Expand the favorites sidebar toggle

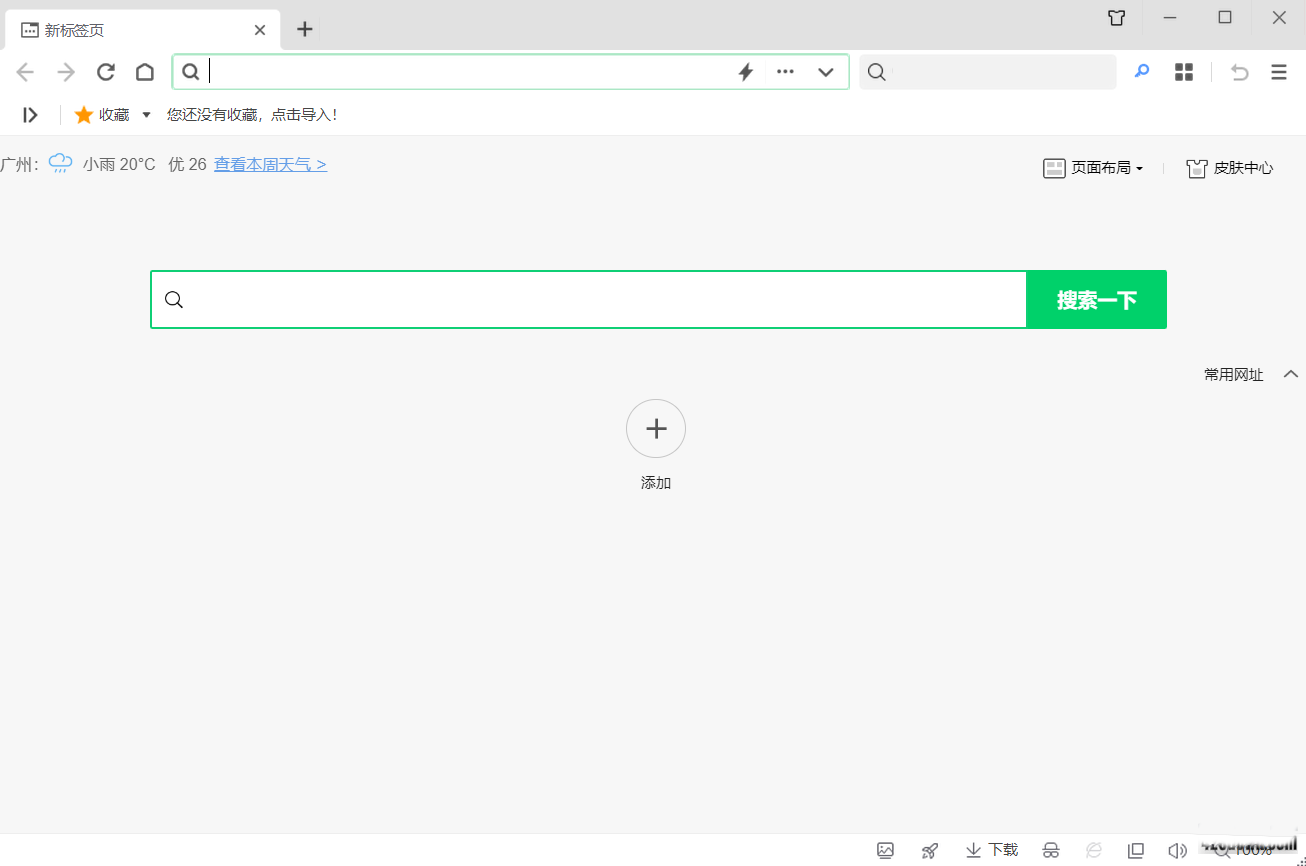click(30, 115)
